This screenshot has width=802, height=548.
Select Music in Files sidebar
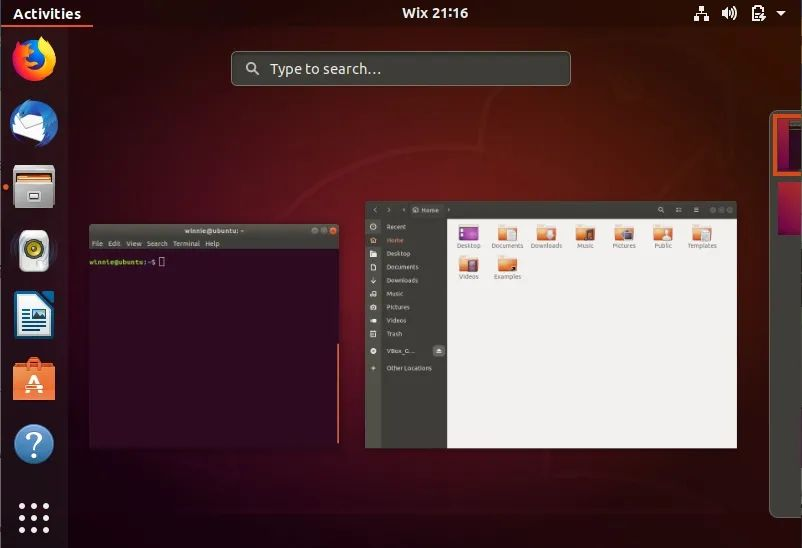point(406,294)
